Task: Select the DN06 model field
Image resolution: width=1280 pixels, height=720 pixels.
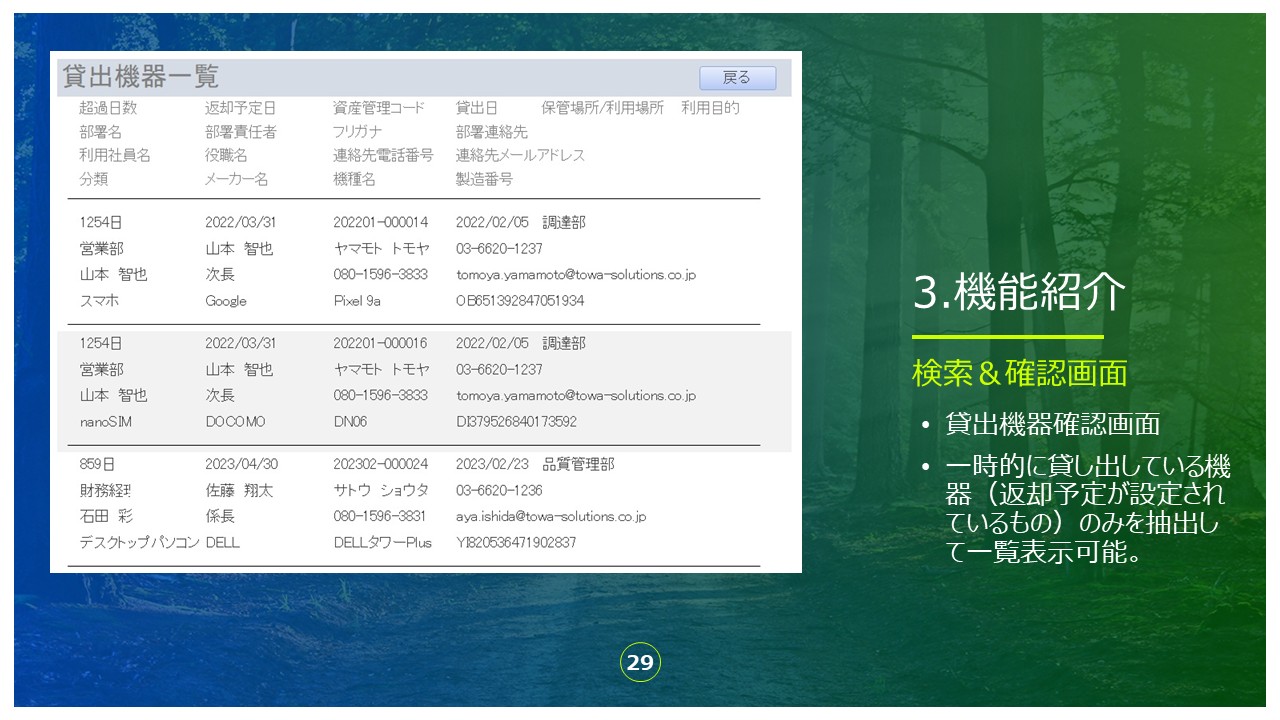Action: [x=350, y=422]
